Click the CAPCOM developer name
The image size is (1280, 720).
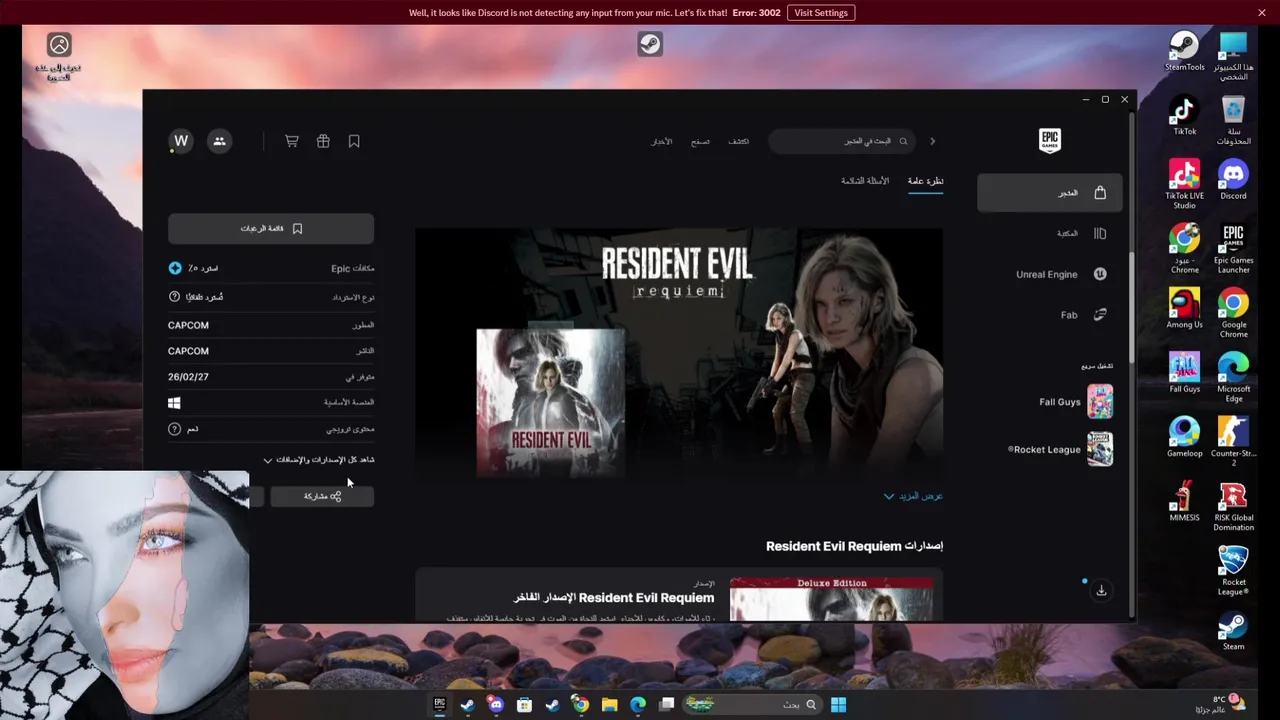[188, 325]
